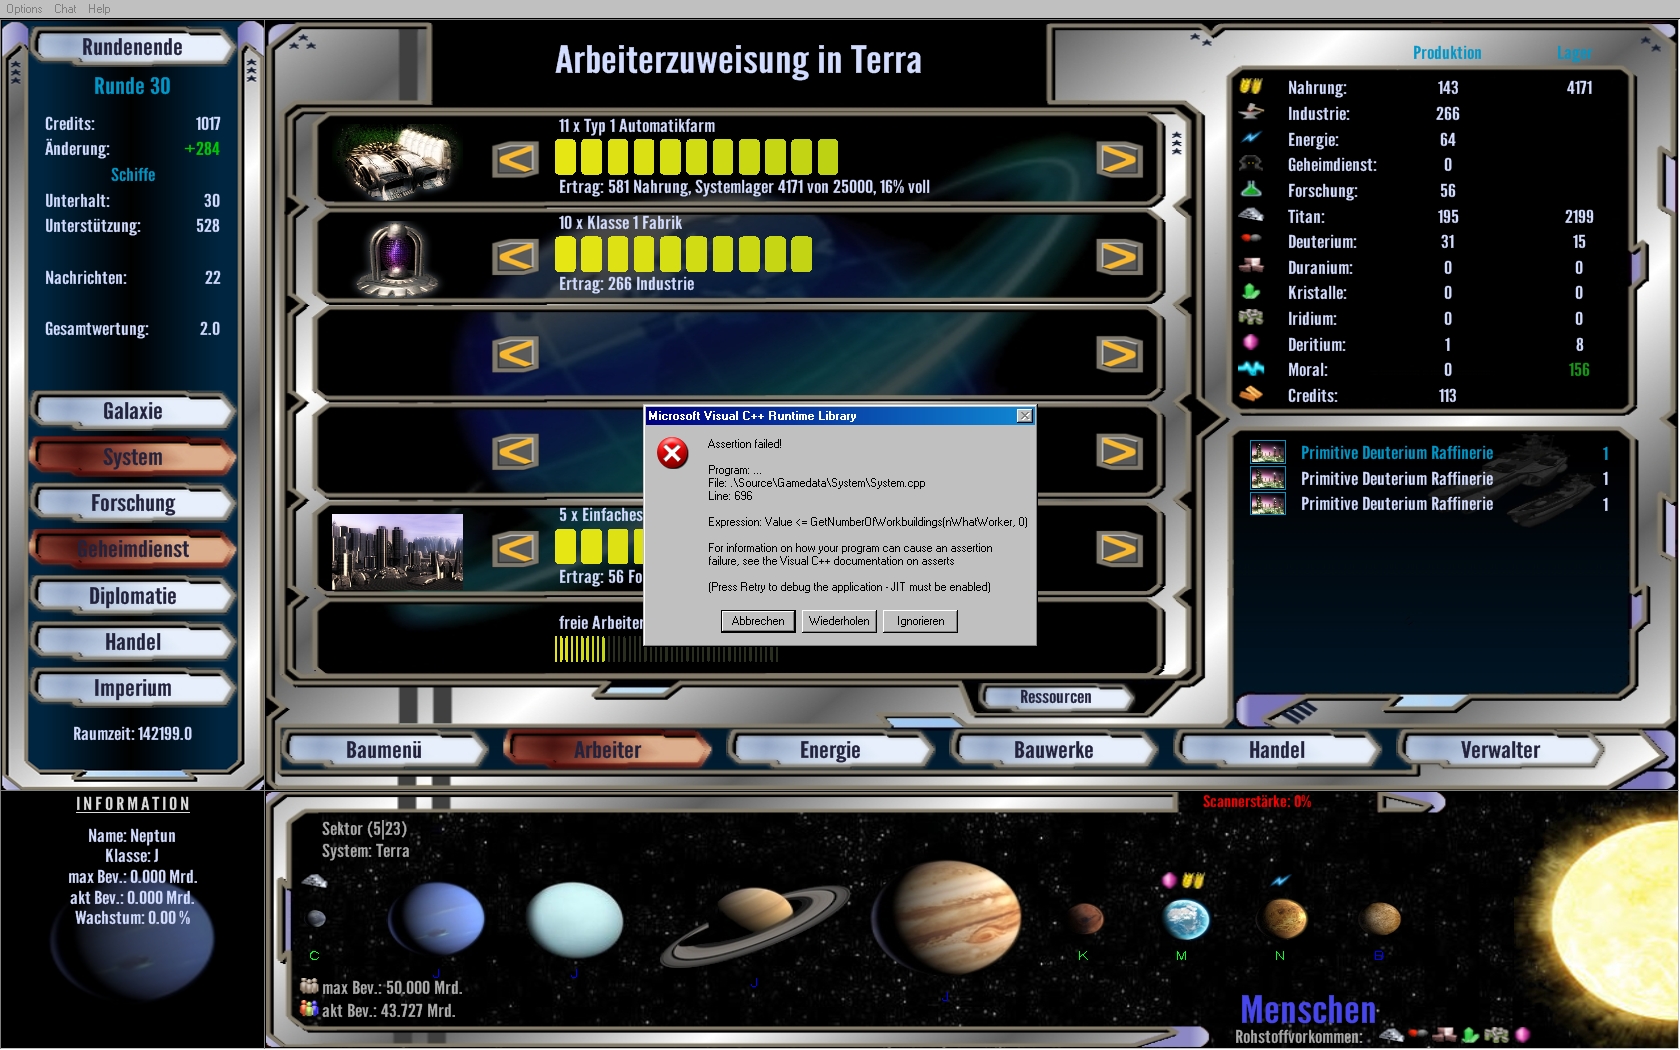Screen dimensions: 1680x1050
Task: Click Abbrechen in the assertion dialog
Action: (x=758, y=621)
